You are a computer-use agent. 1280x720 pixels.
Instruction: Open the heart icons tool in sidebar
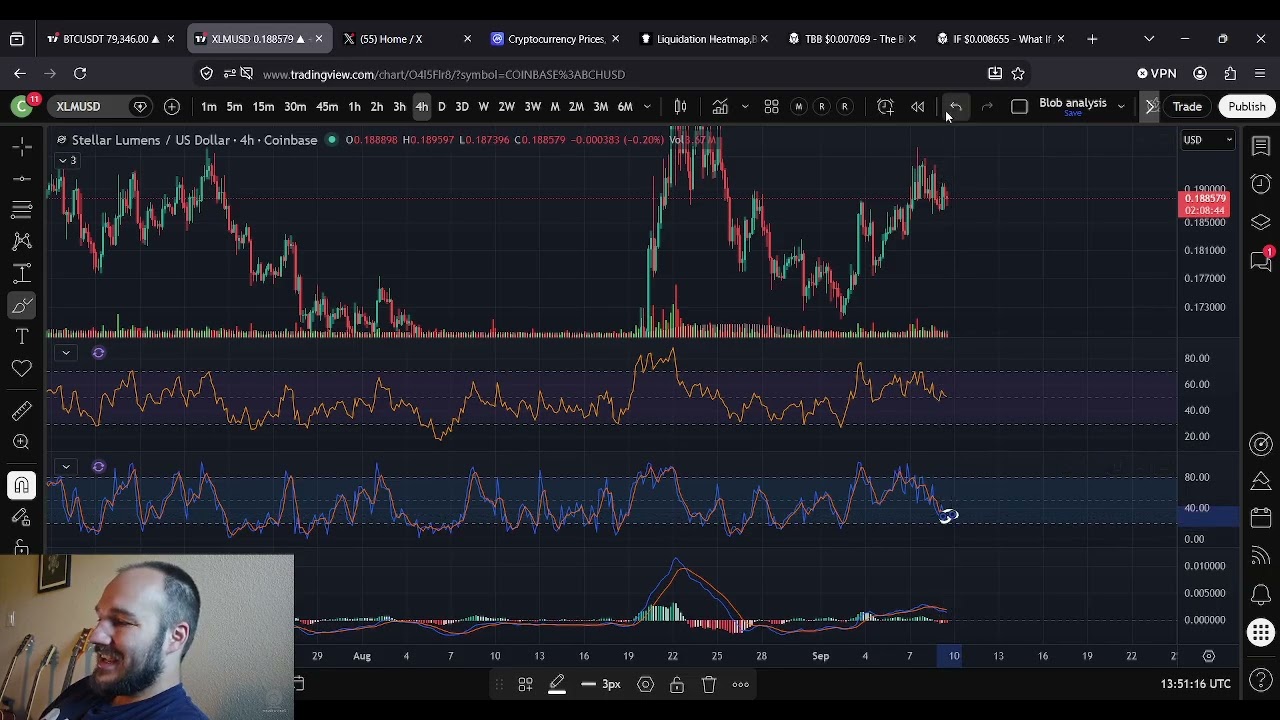click(x=21, y=369)
